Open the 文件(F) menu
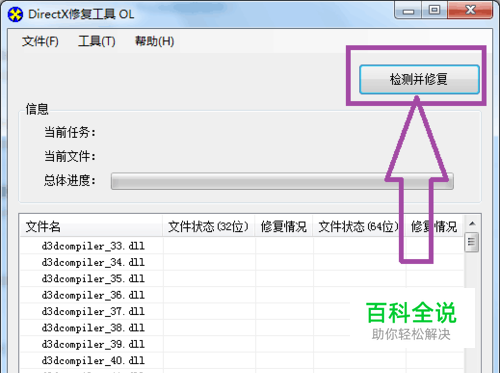Screen dimensions: 500x373 coord(40,41)
